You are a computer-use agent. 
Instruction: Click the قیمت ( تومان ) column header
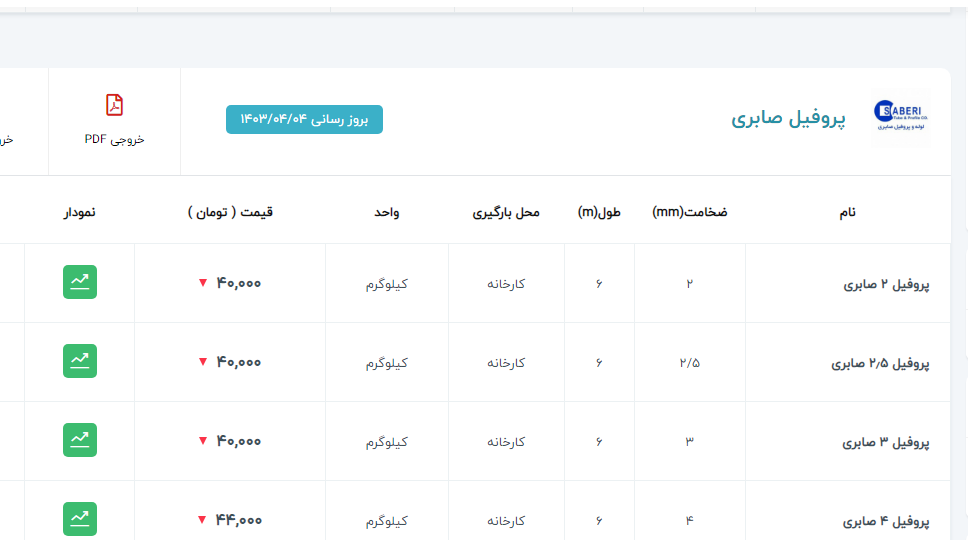click(x=230, y=212)
